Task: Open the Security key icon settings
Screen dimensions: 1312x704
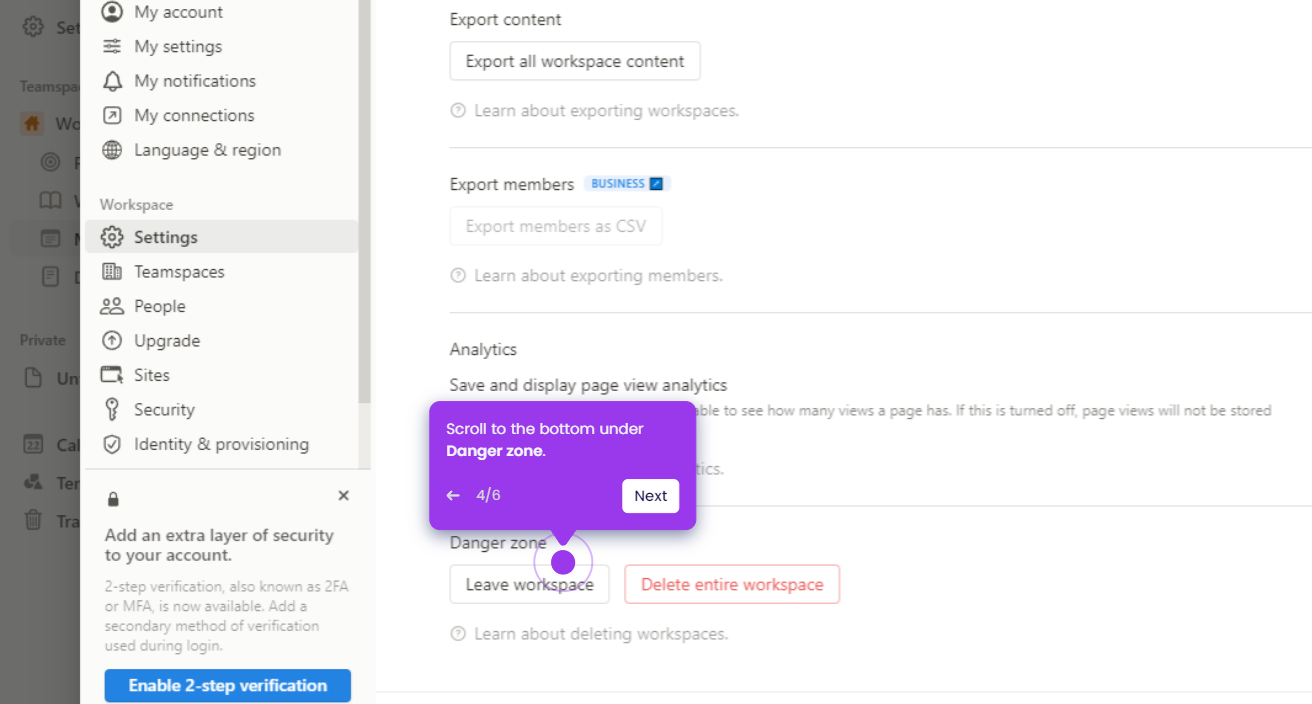Action: 113,409
